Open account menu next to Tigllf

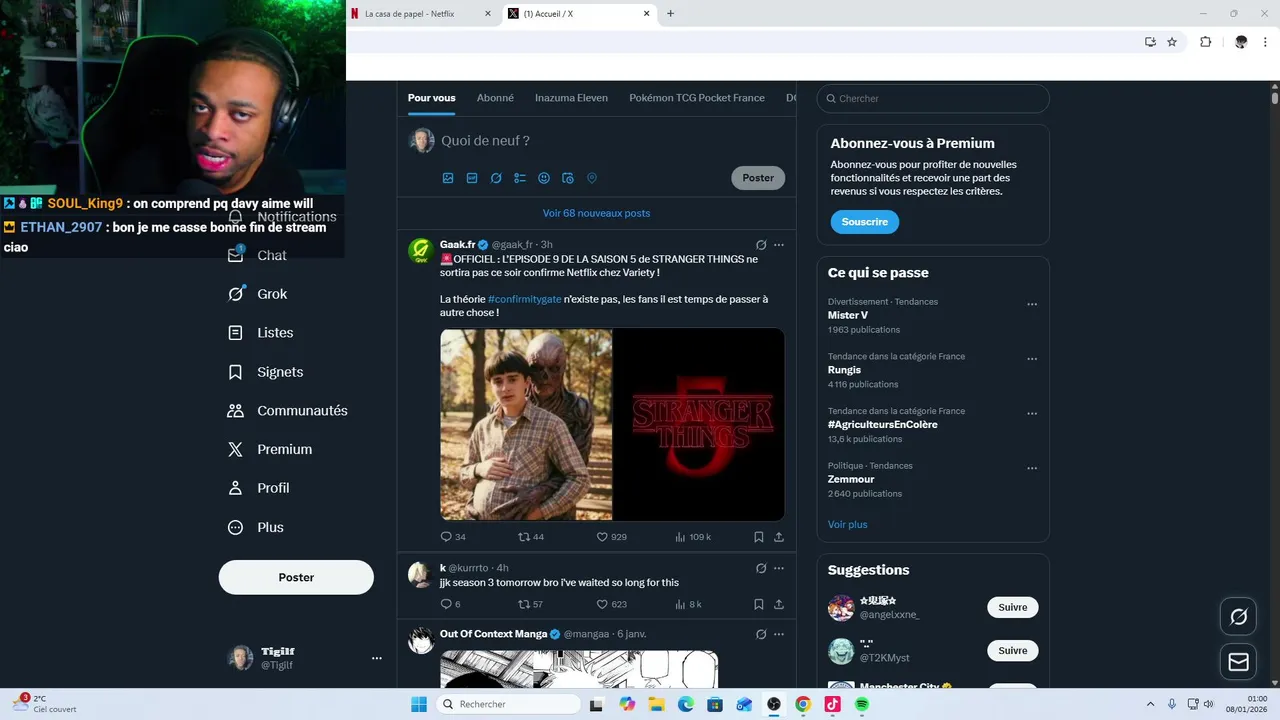point(377,658)
